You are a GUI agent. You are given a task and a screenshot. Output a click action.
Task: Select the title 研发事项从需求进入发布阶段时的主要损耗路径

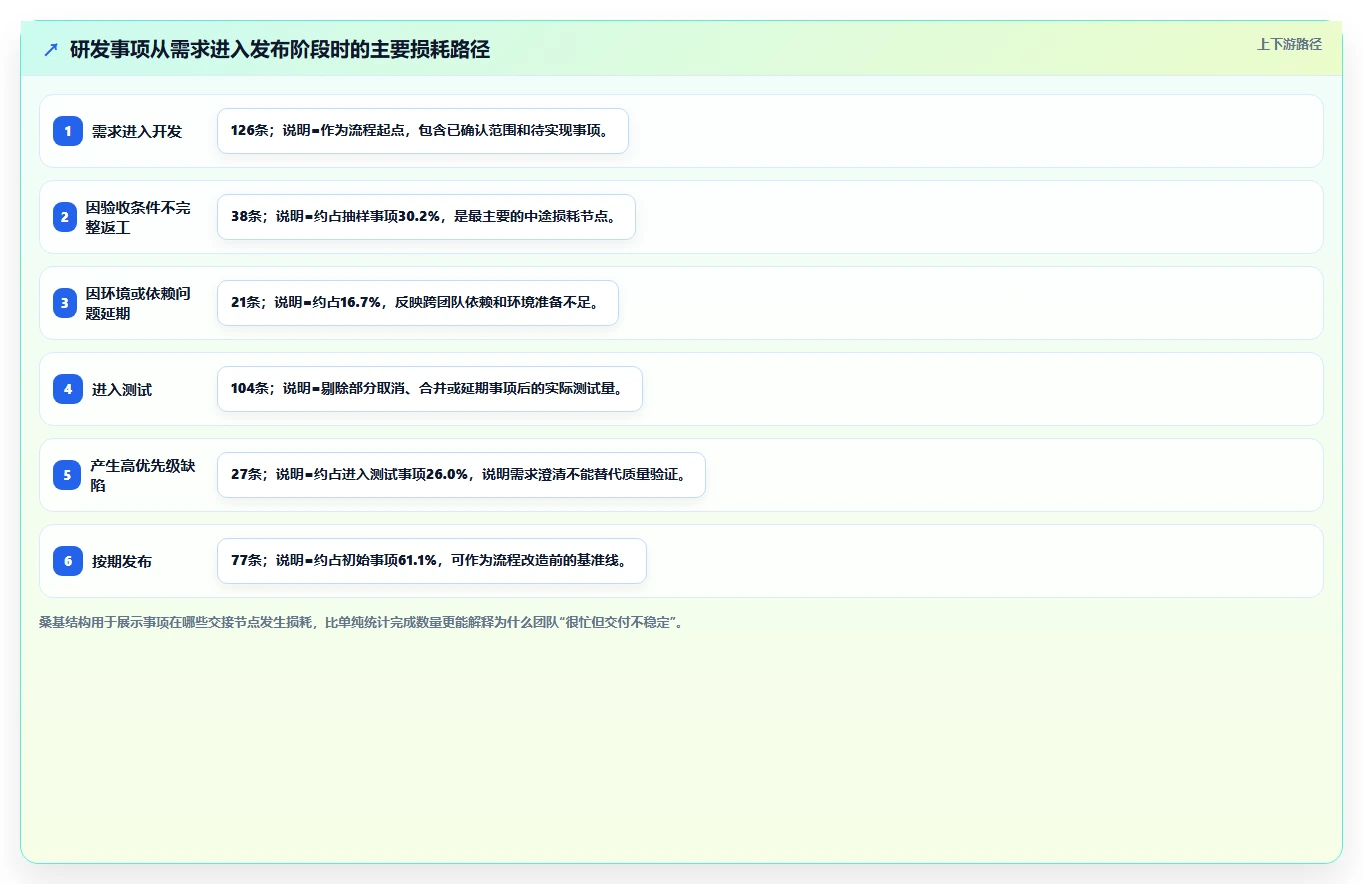[x=280, y=50]
